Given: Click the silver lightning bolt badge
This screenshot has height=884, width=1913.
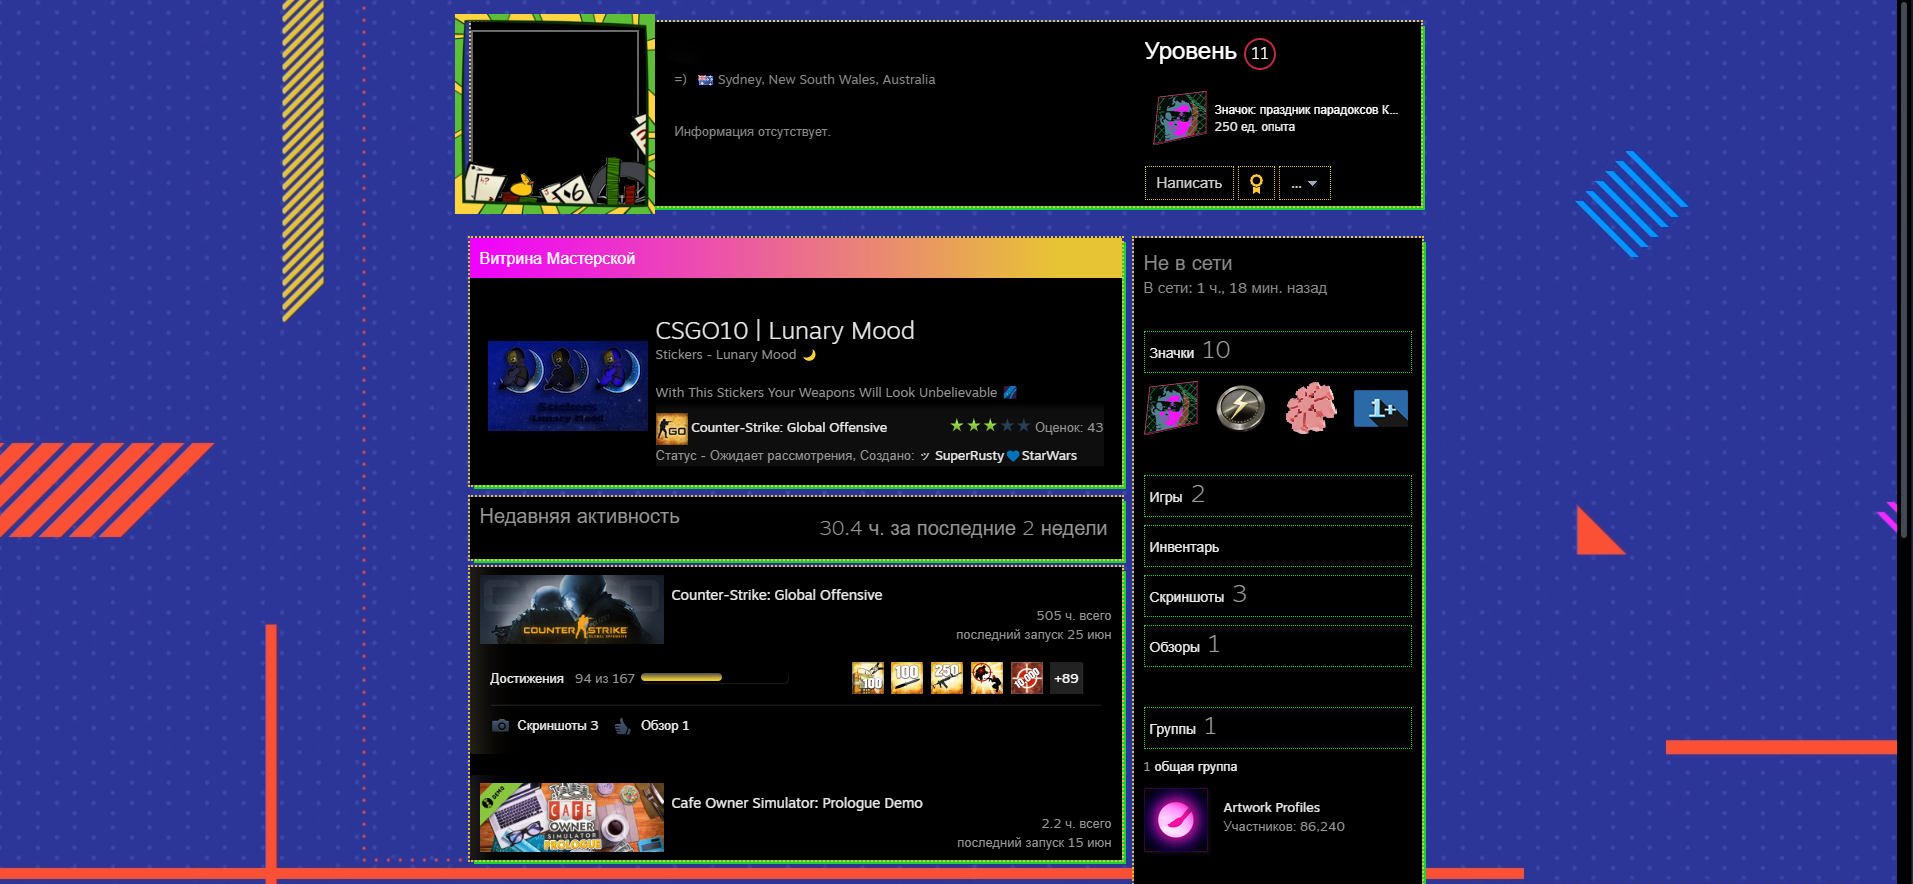Looking at the screenshot, I should (1241, 408).
